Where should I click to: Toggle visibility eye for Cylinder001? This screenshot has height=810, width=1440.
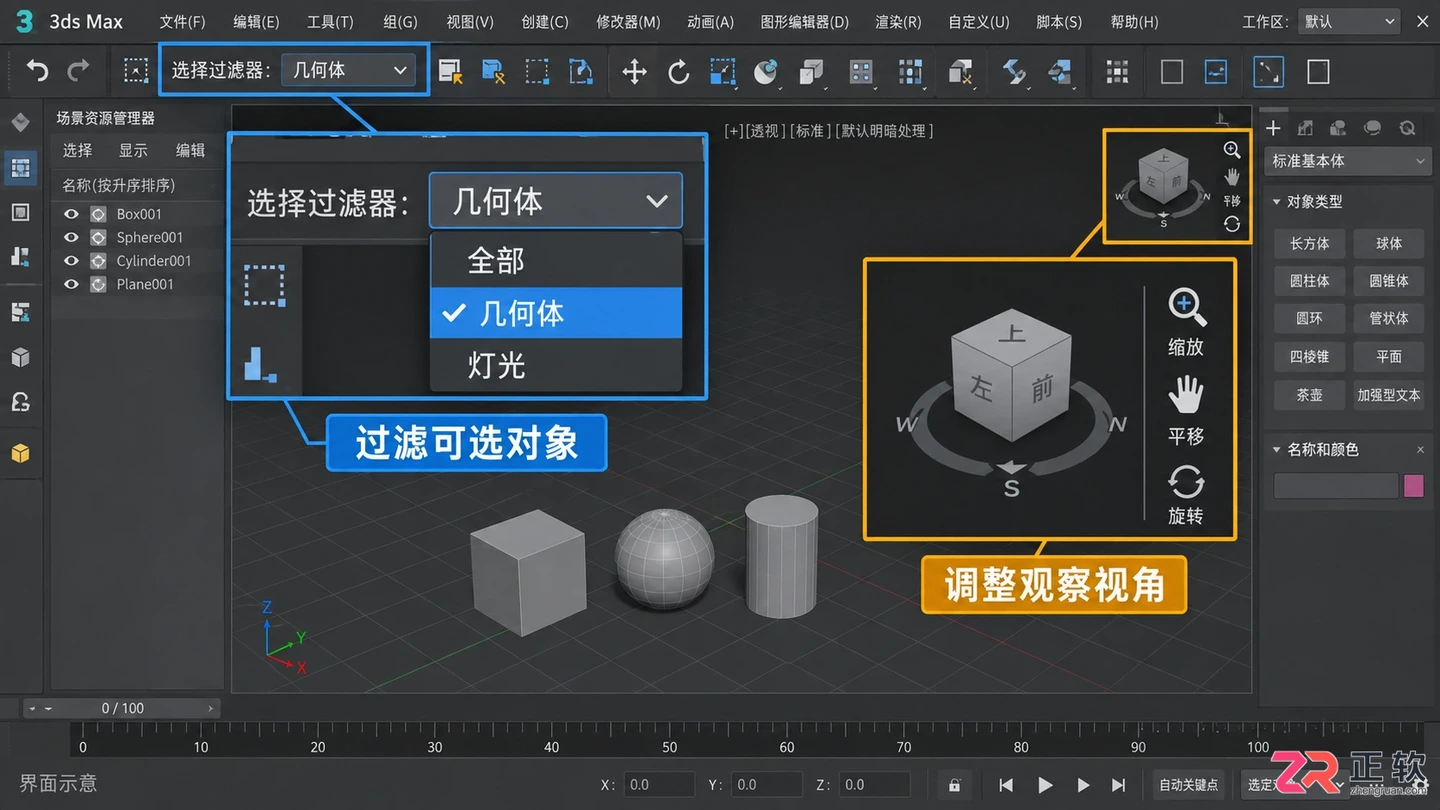click(x=71, y=260)
